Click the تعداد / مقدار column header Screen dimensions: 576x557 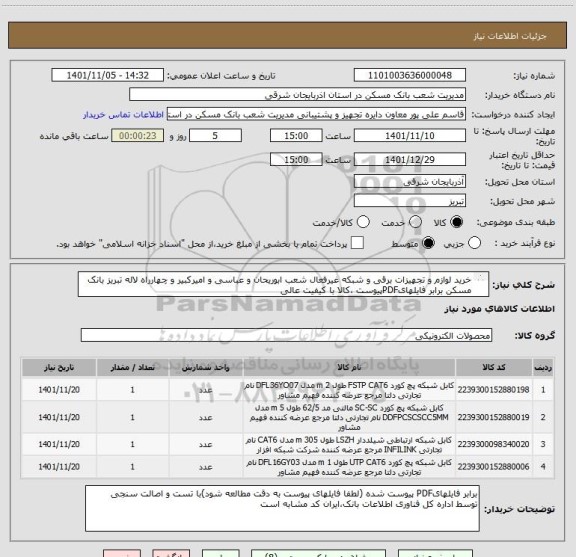pos(132,367)
